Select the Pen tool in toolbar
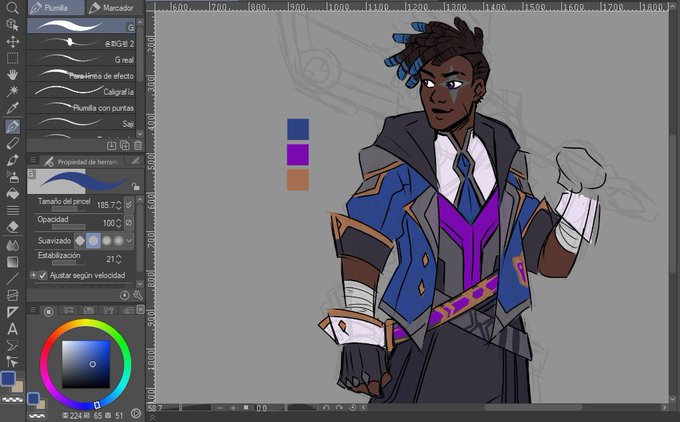 pos(12,126)
